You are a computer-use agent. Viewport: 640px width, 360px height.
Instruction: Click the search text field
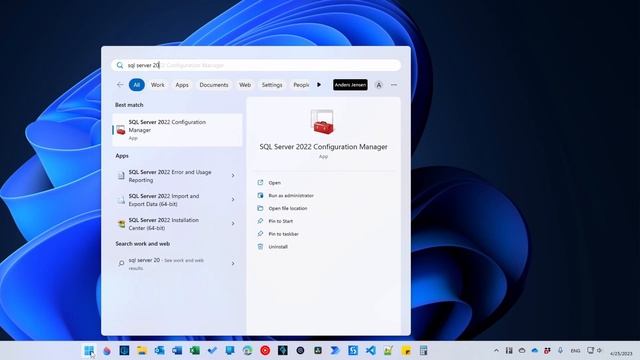256,65
